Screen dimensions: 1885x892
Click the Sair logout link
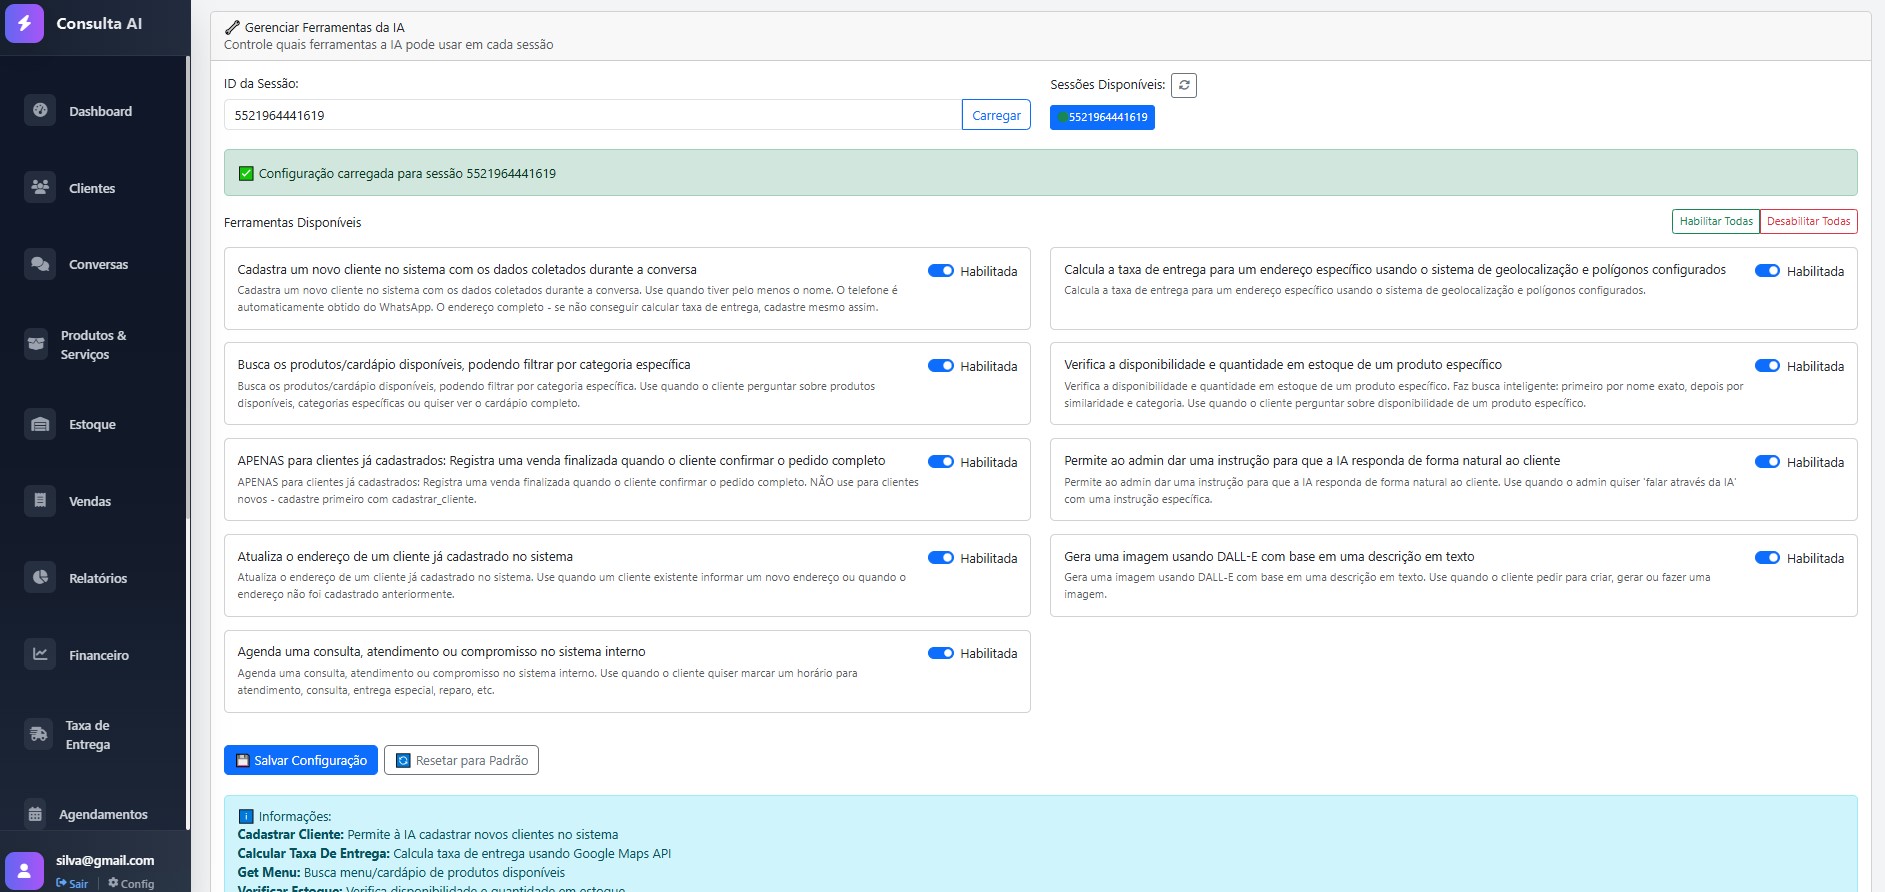pos(73,883)
